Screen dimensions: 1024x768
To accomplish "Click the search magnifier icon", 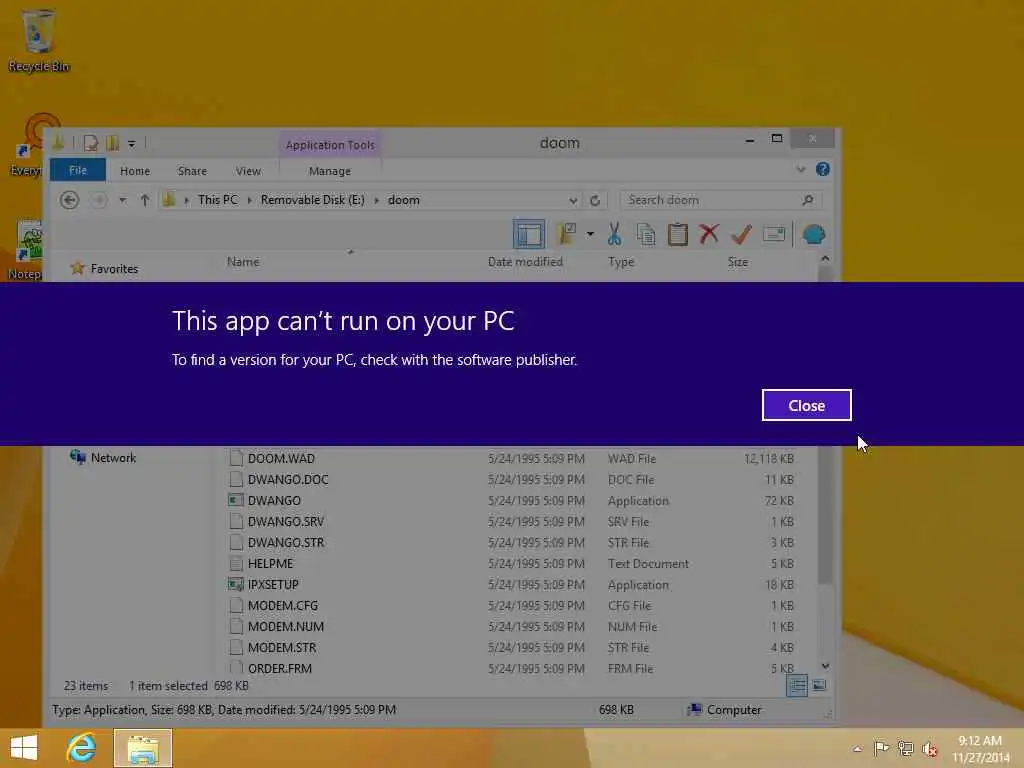I will click(x=808, y=200).
